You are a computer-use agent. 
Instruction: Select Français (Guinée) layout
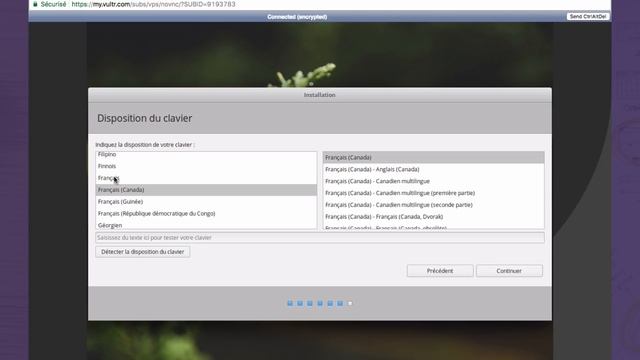[206, 202]
